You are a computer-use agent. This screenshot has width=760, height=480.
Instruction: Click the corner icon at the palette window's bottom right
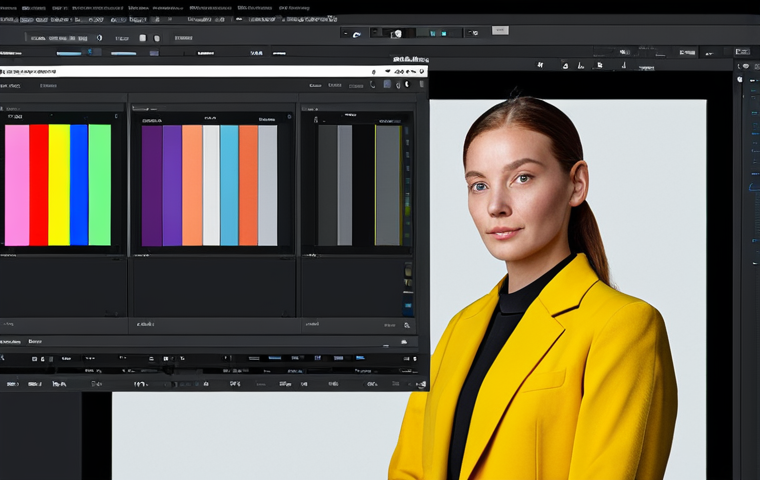click(422, 384)
